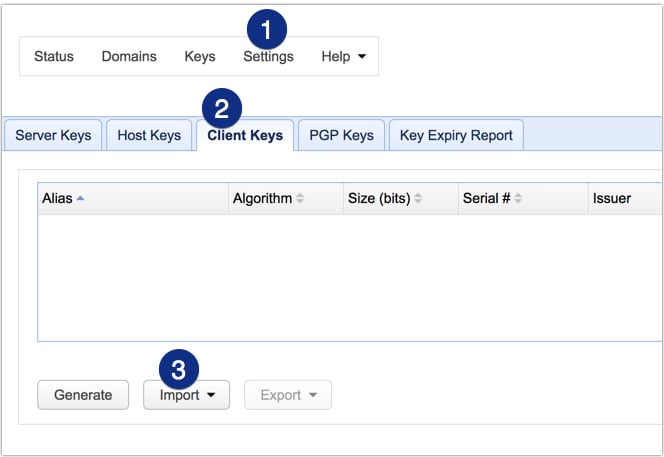Expand the Export dropdown button
Image resolution: width=664 pixels, height=457 pixels.
[x=288, y=395]
